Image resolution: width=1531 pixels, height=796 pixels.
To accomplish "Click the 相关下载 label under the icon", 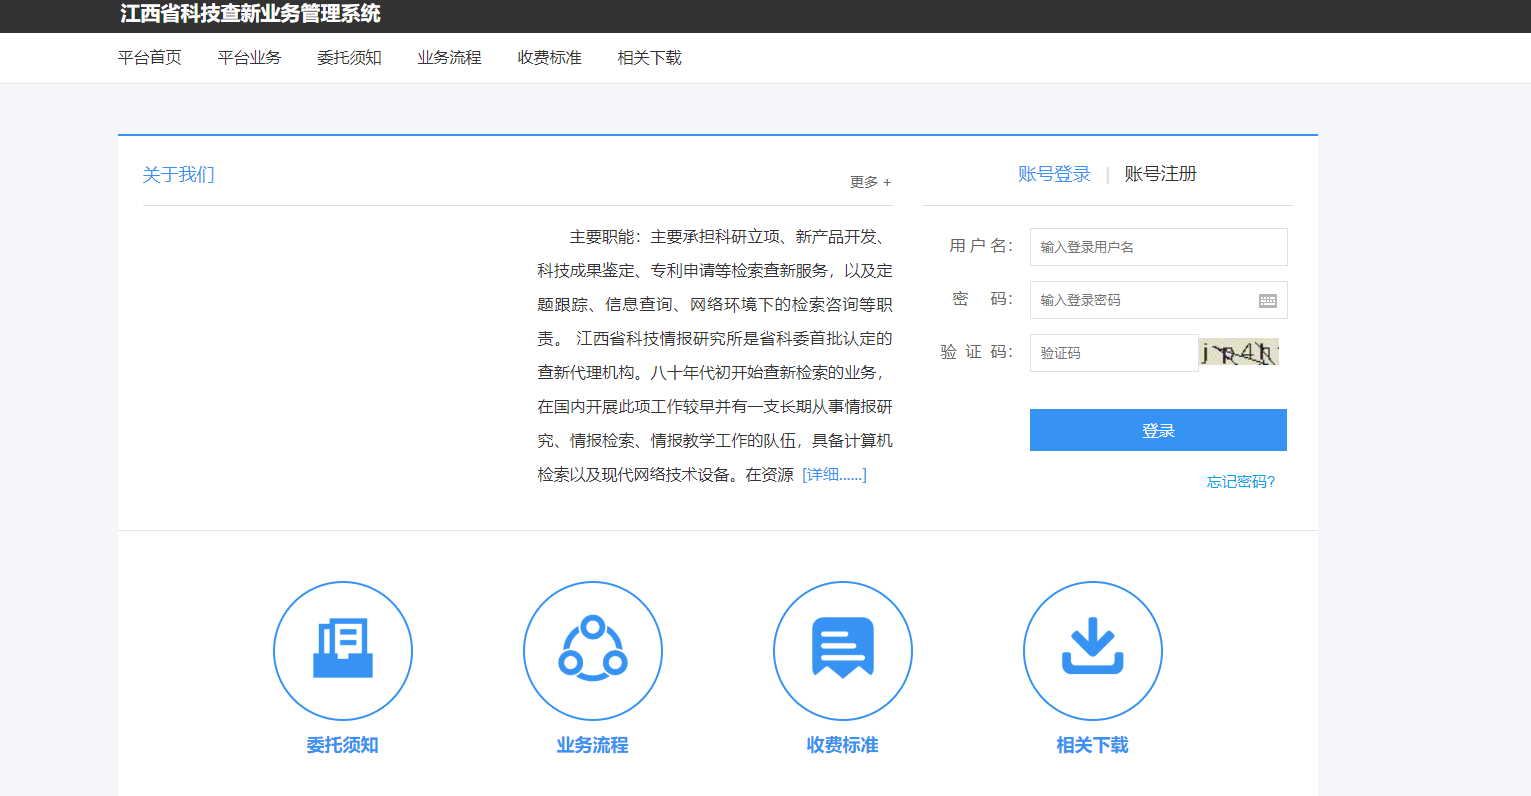I will 1093,745.
